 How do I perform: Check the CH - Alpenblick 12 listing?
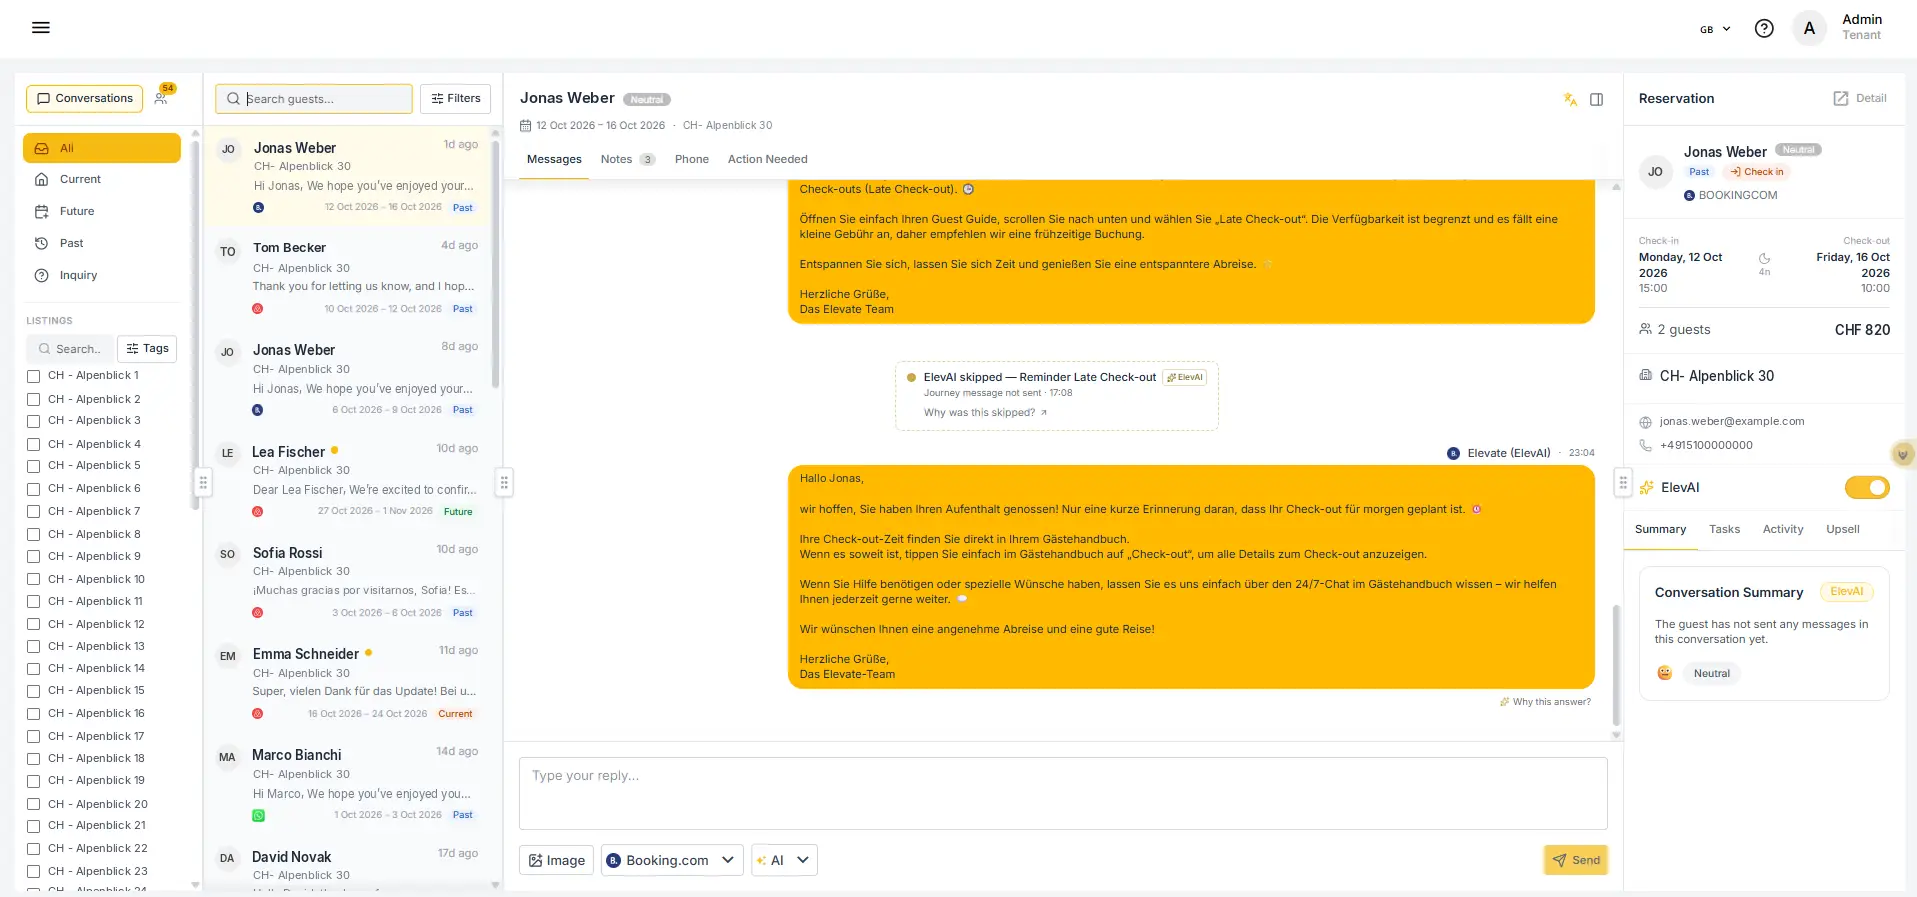(x=34, y=625)
